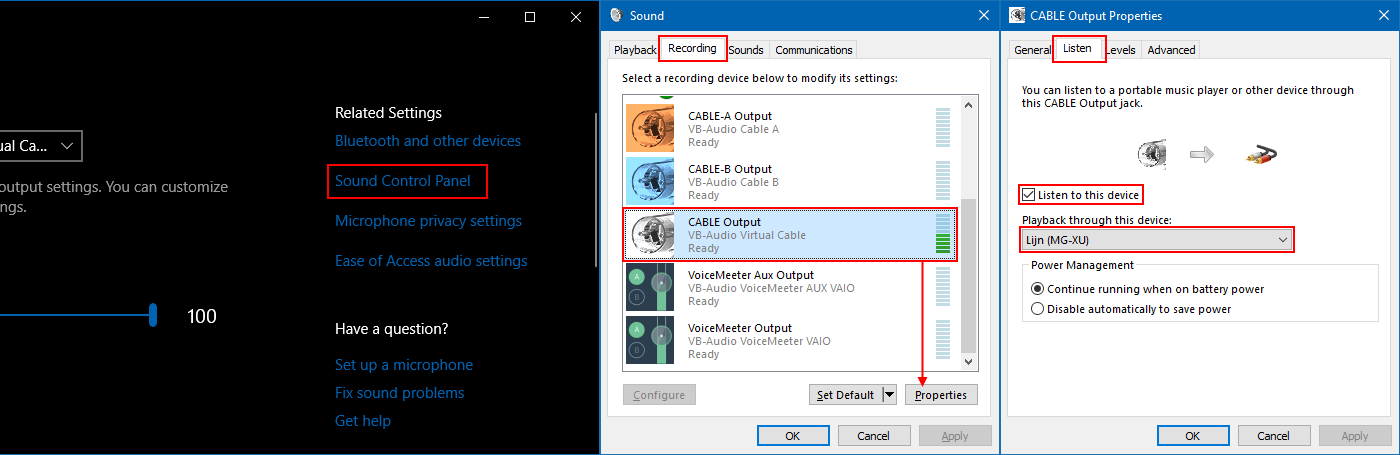Toggle Listen to this device checkbox

1028,195
